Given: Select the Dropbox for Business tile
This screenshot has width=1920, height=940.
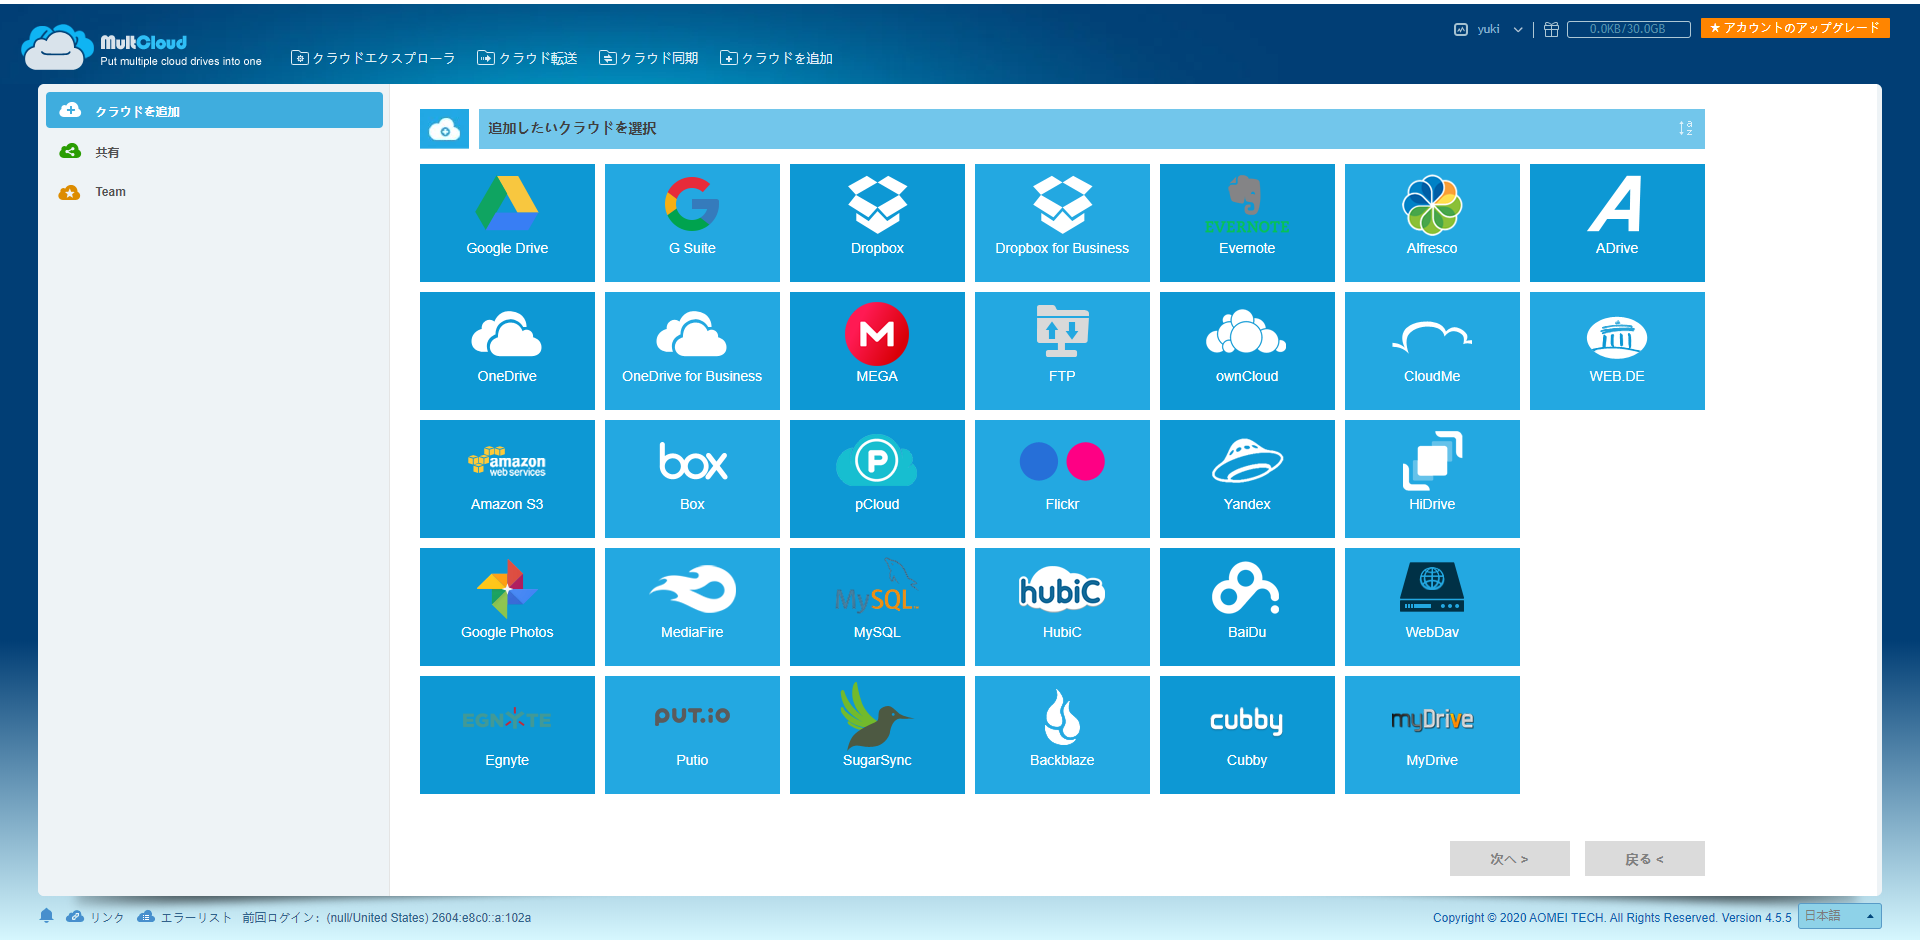Looking at the screenshot, I should pyautogui.click(x=1062, y=223).
